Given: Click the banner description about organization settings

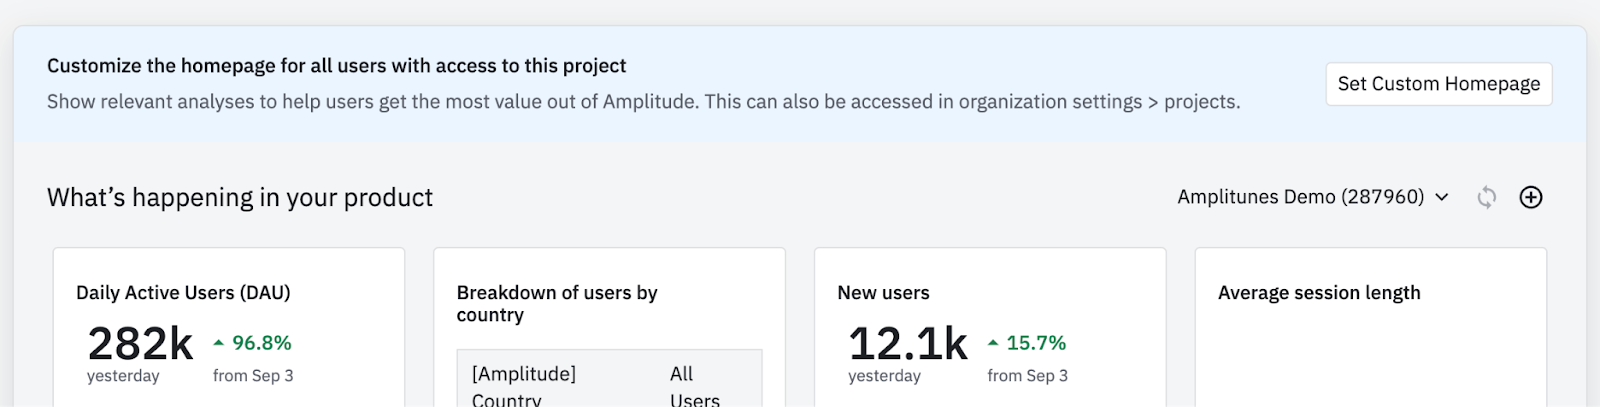Looking at the screenshot, I should (x=643, y=102).
